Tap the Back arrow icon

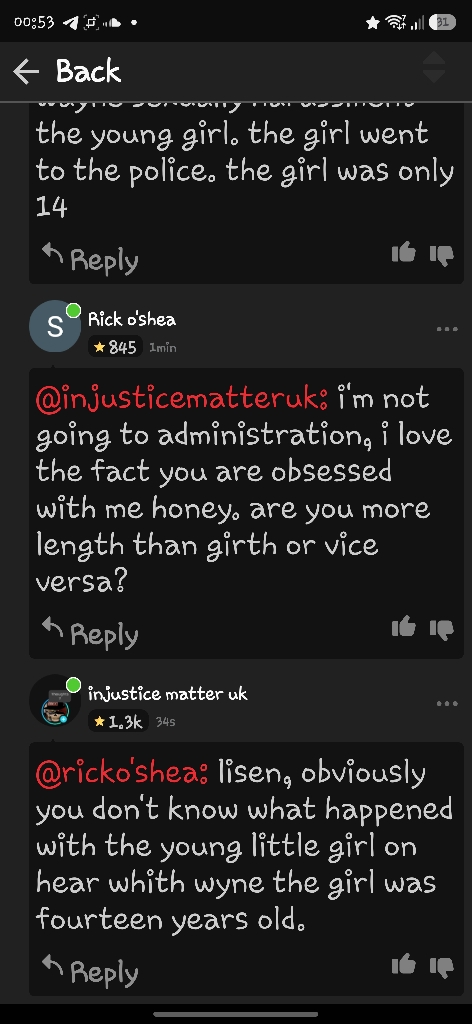coord(26,71)
